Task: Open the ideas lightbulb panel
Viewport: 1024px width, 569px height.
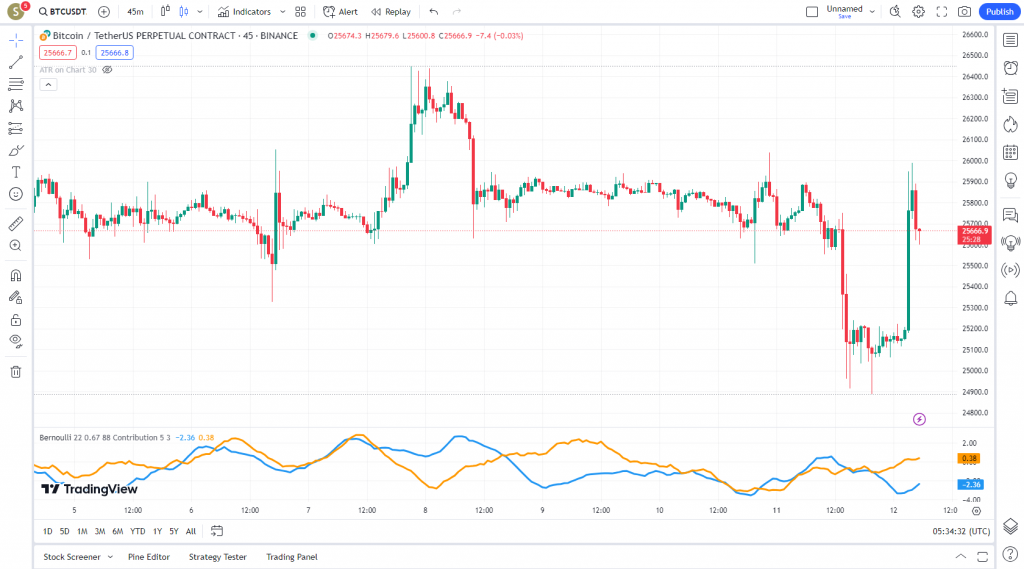Action: click(x=1010, y=181)
